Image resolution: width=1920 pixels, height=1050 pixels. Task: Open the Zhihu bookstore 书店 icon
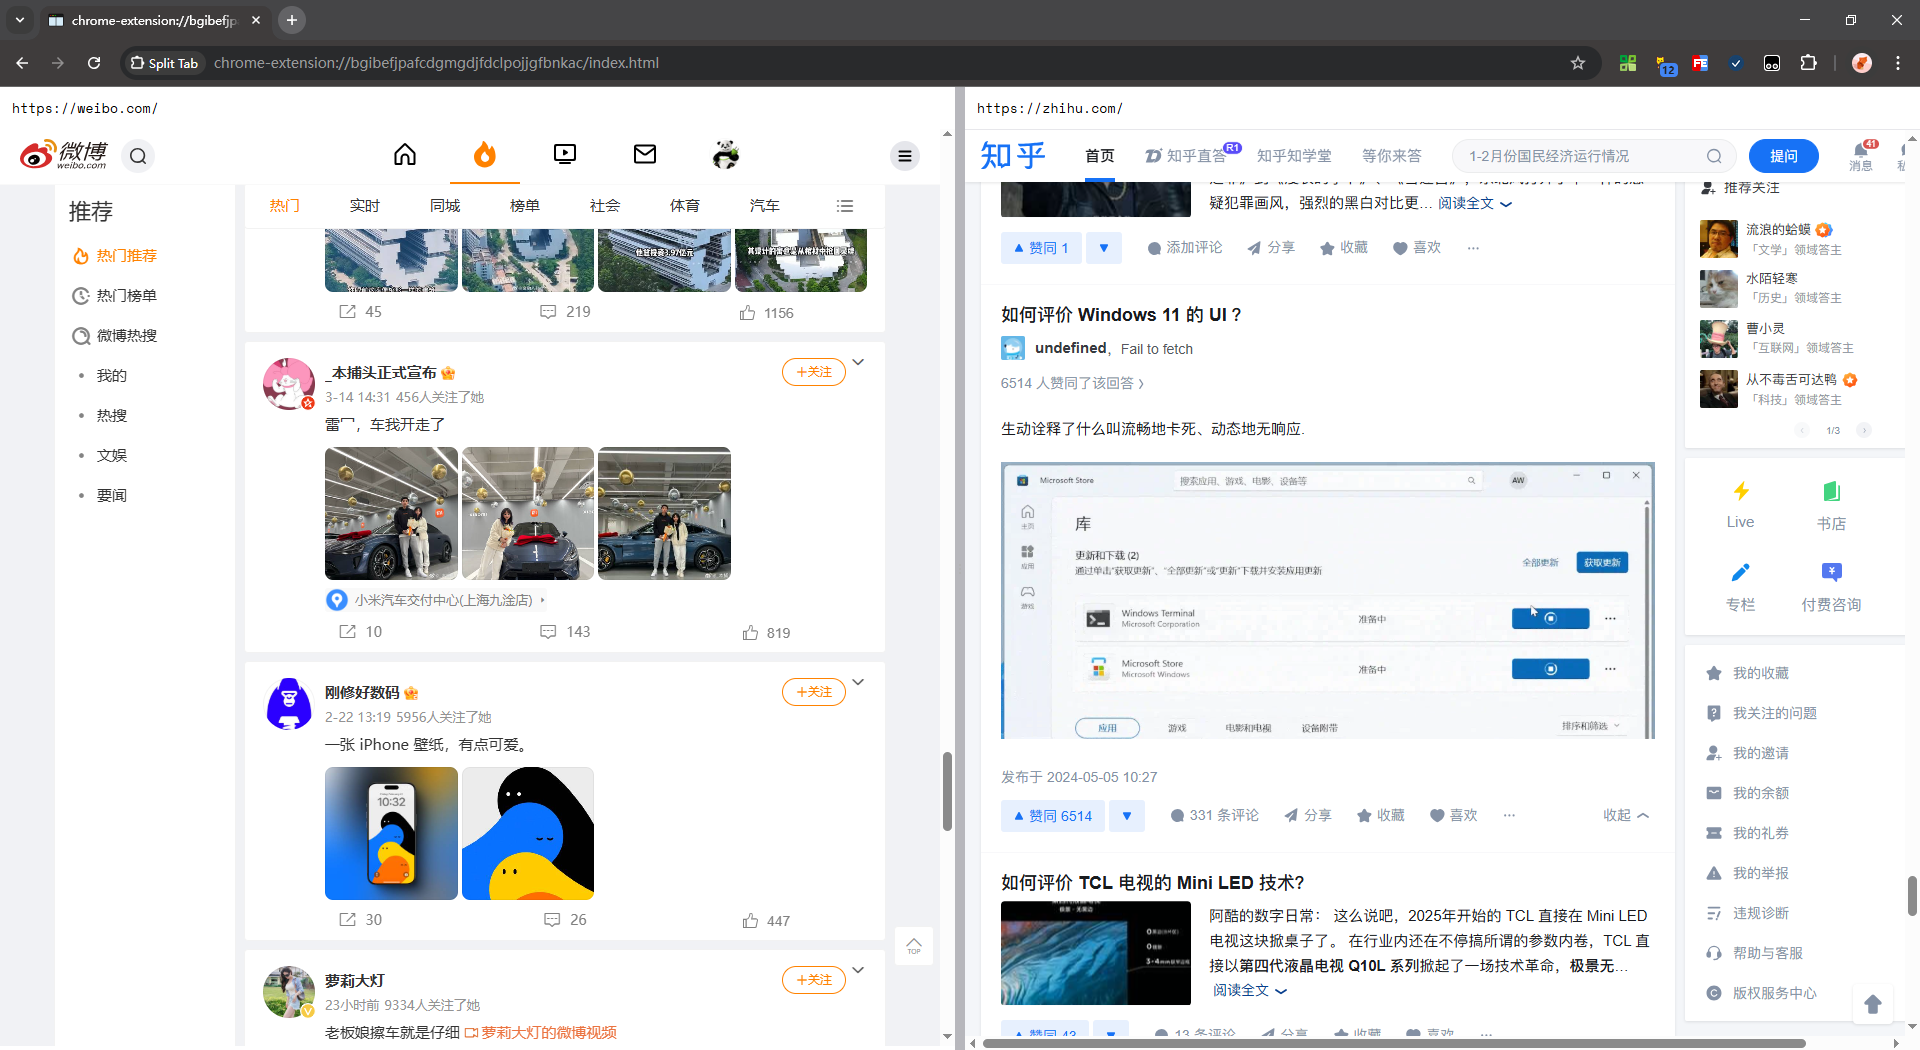pyautogui.click(x=1830, y=503)
